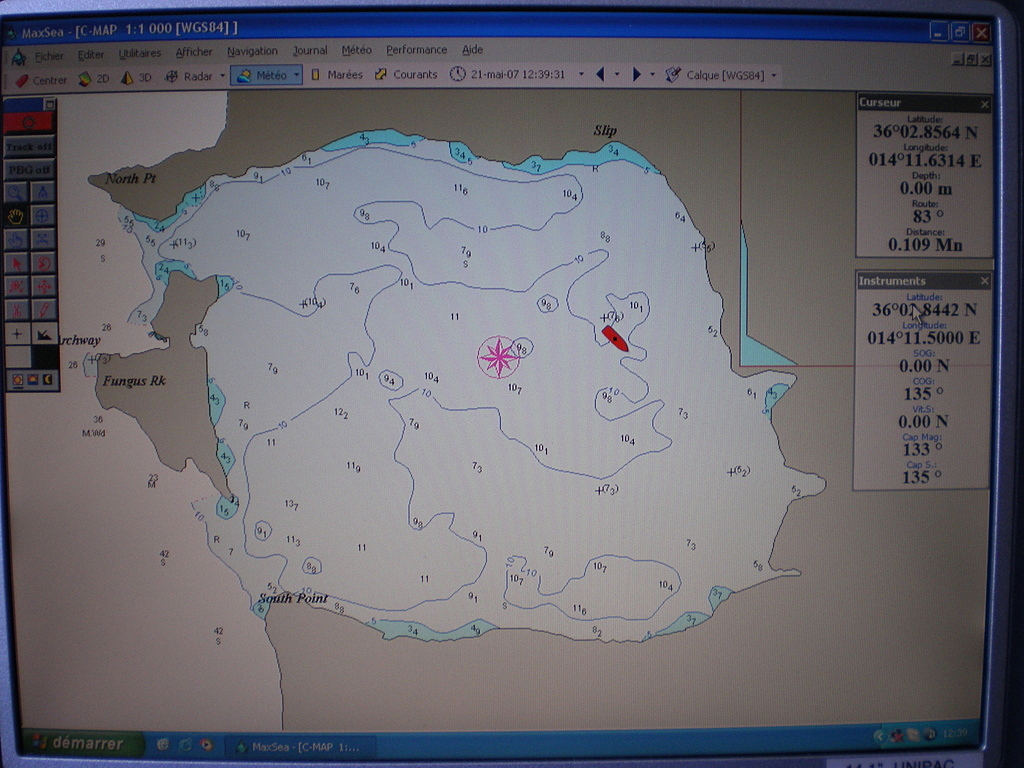This screenshot has width=1024, height=768.
Task: Toggle the Radar overlay button
Action: pyautogui.click(x=189, y=76)
